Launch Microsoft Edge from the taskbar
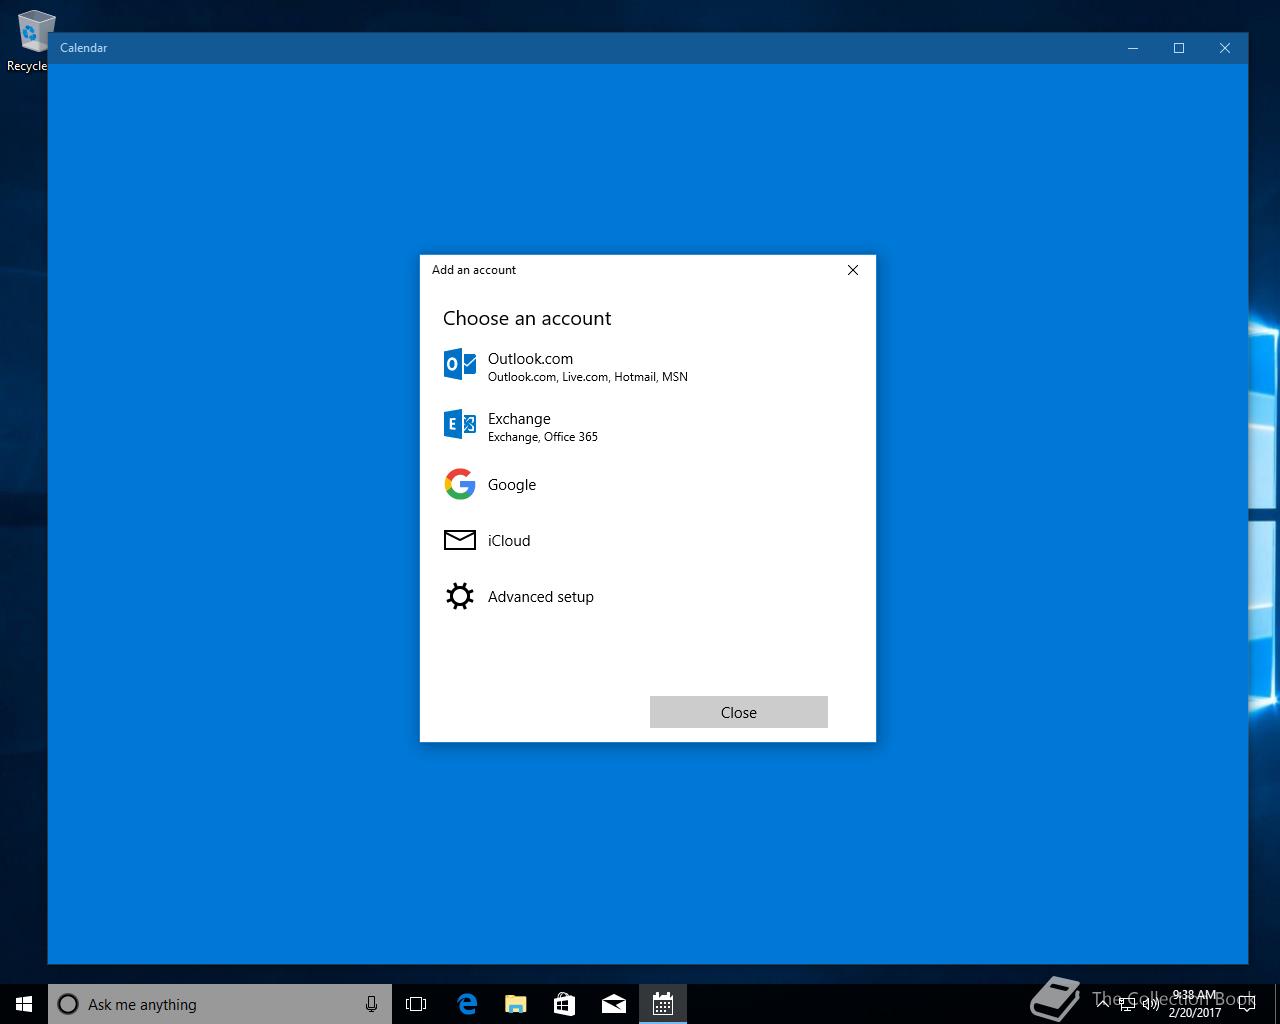 pos(467,1004)
